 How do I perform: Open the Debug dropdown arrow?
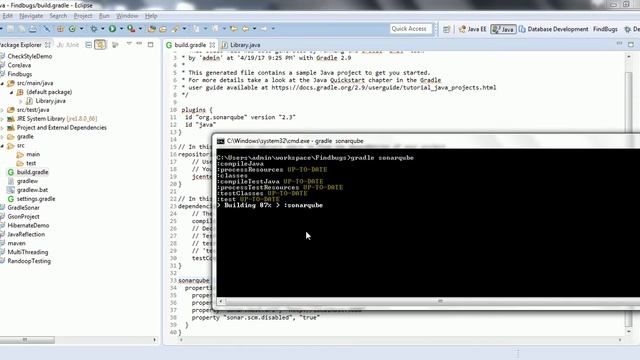[x=102, y=29]
